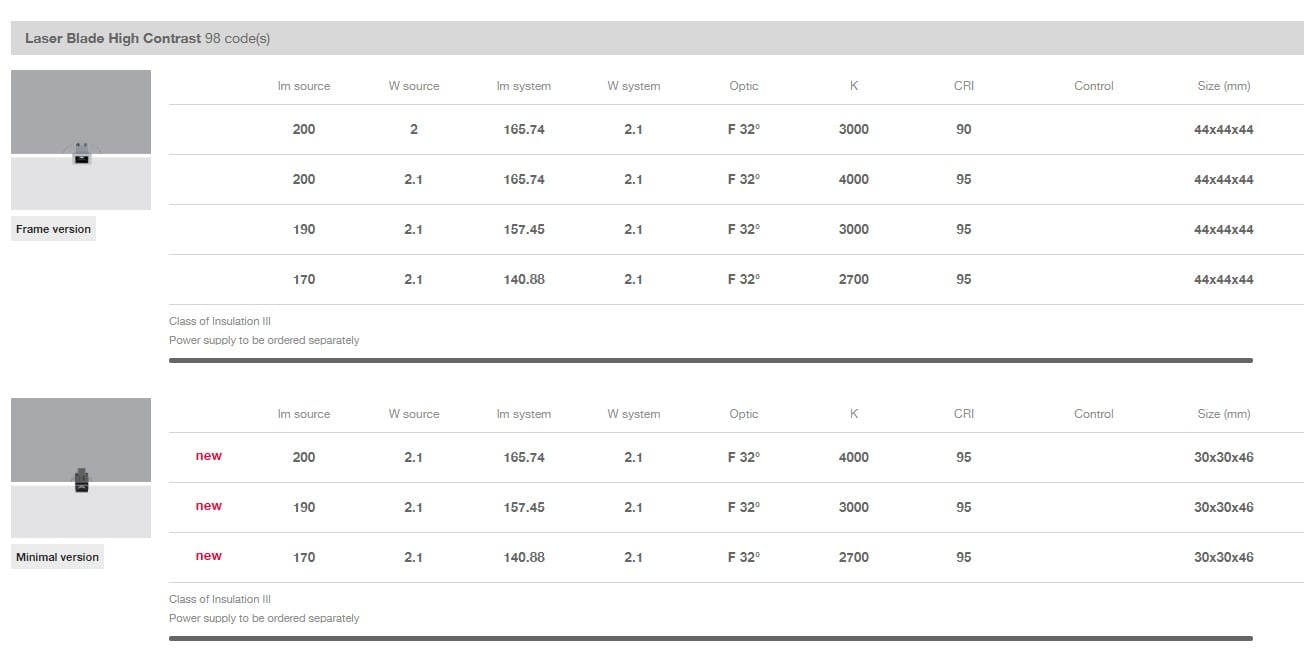Click the 'new' badge on the 200 lm row
This screenshot has height=654, width=1304.
coord(209,456)
